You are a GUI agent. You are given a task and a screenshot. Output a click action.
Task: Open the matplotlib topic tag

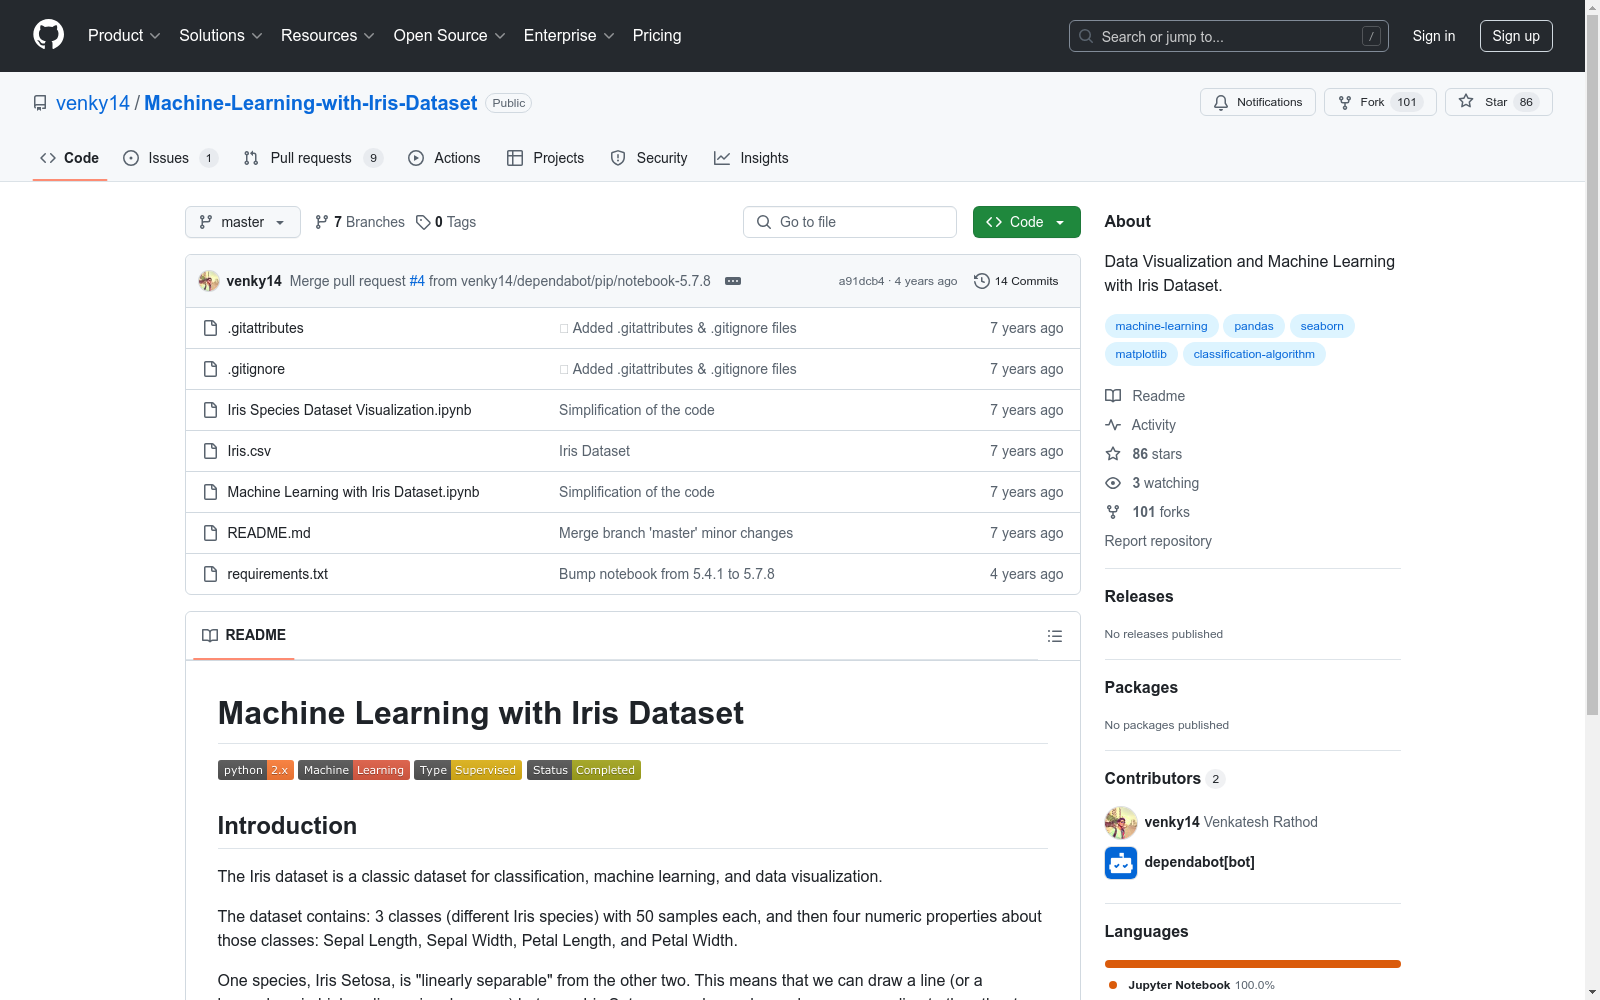1140,354
